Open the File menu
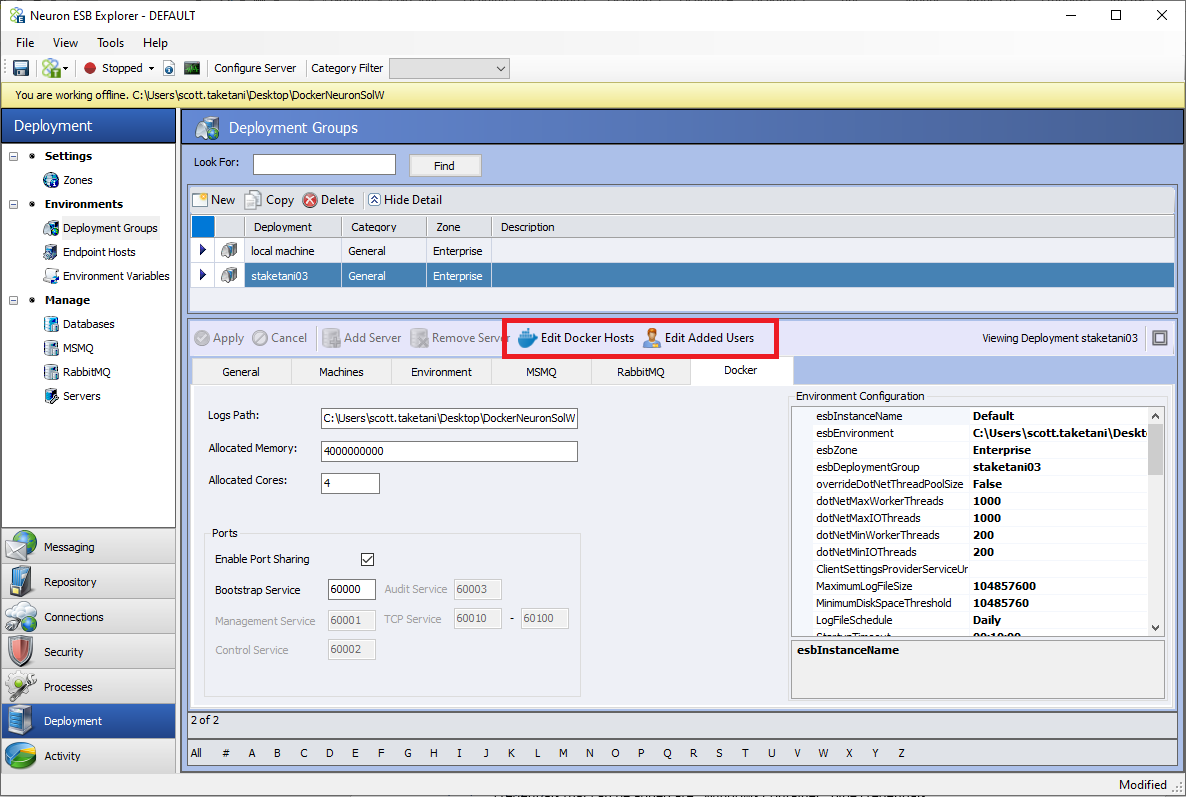Viewport: 1186px width, 797px height. [x=25, y=43]
